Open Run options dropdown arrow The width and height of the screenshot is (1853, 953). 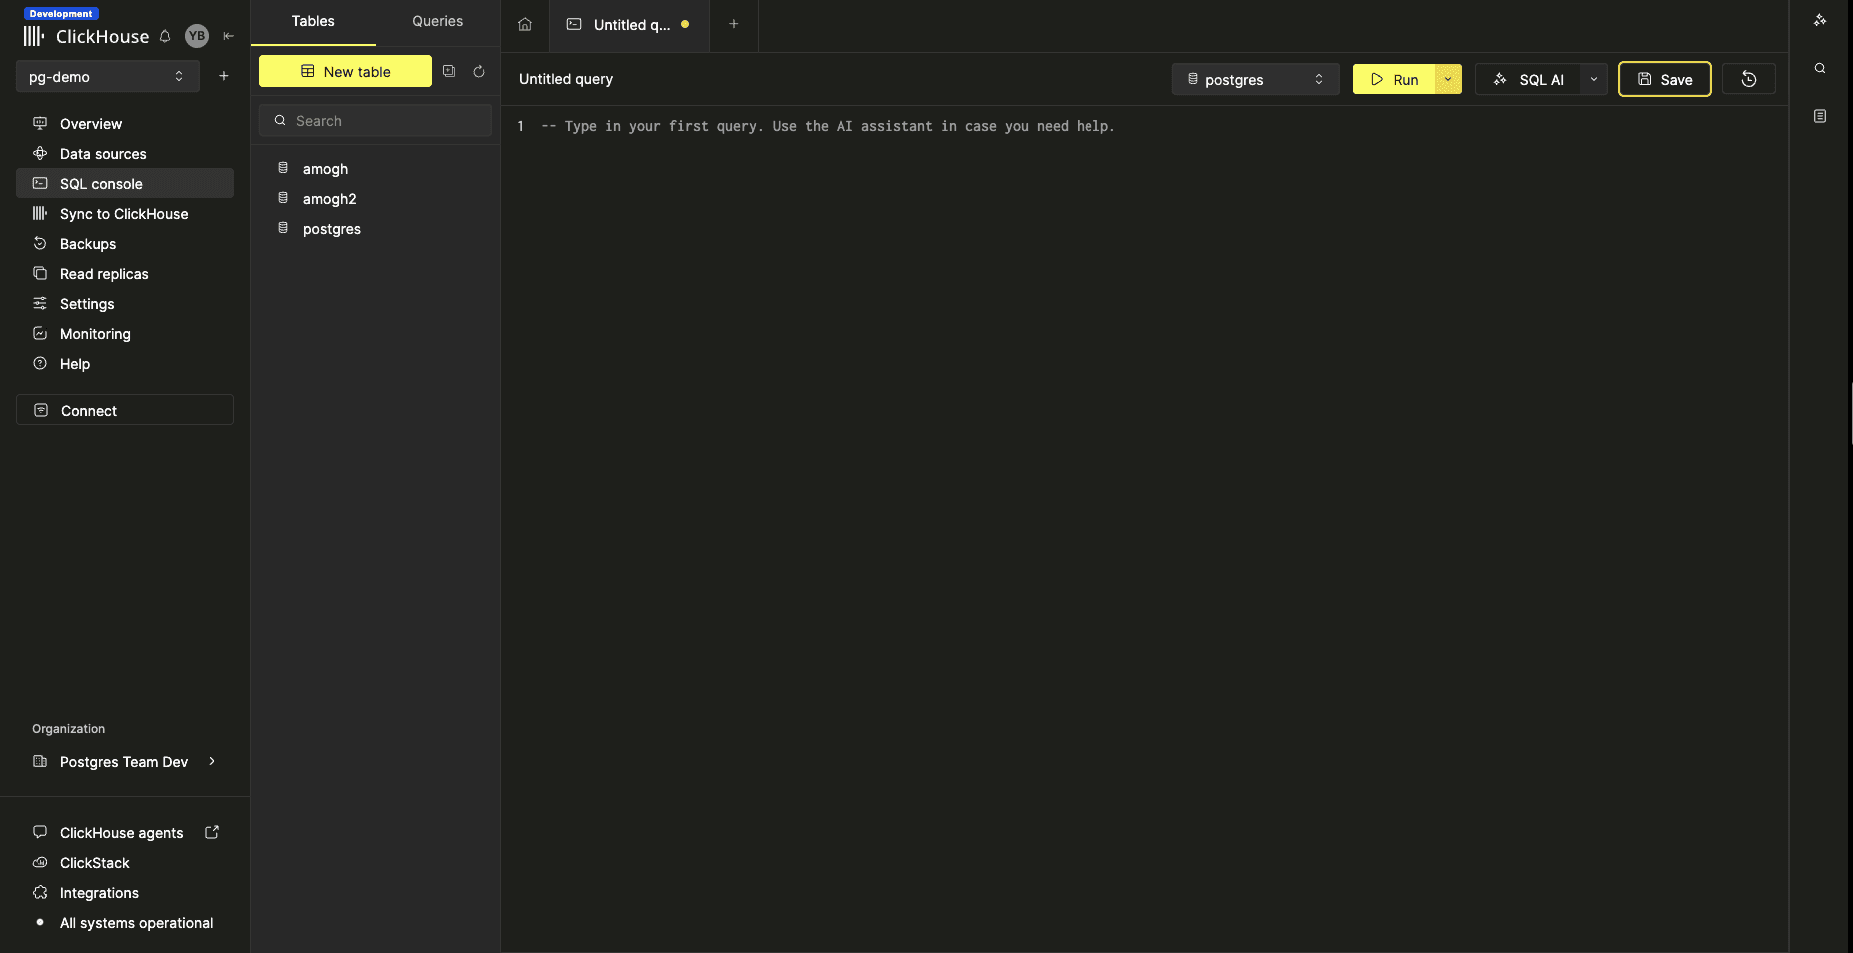click(1448, 79)
